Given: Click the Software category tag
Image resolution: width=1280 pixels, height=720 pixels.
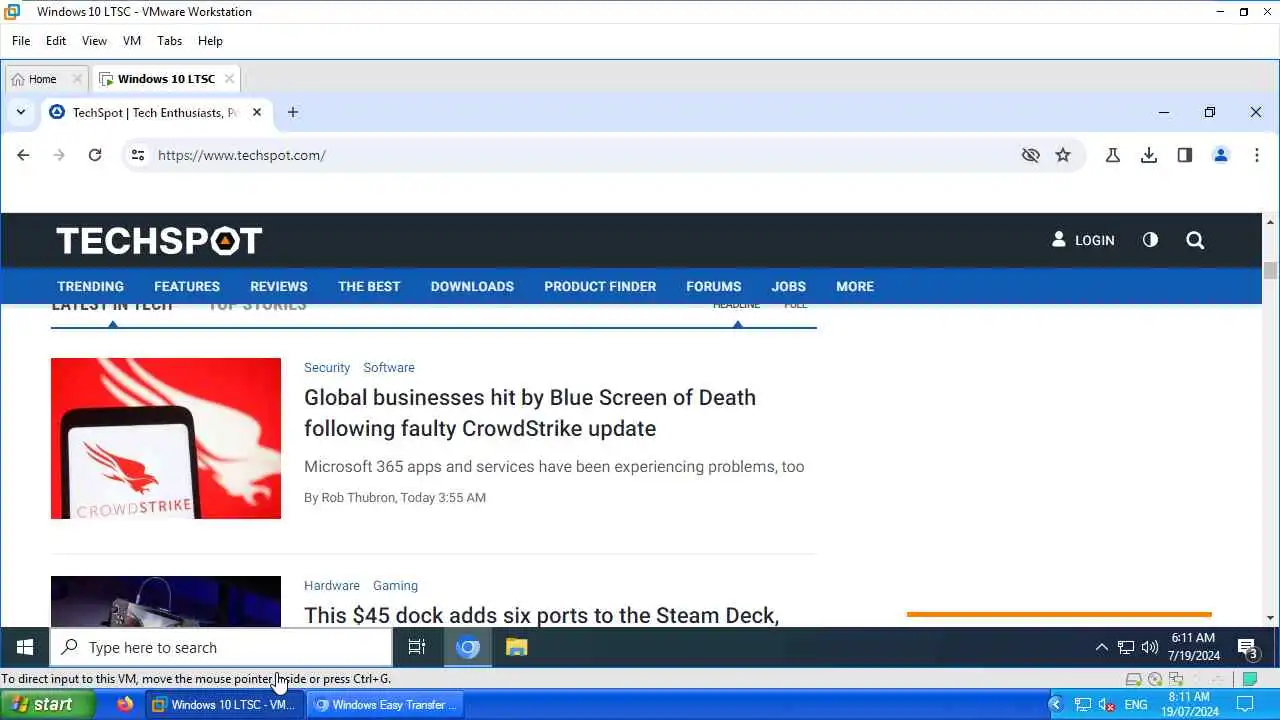Looking at the screenshot, I should 389,368.
